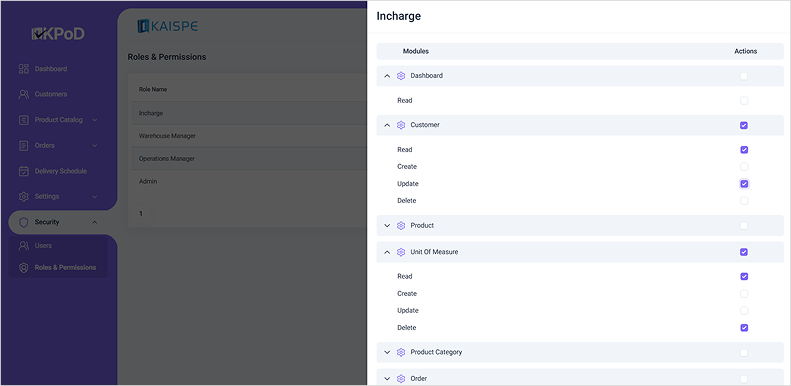Collapse Security sidebar submenu arrow

pyautogui.click(x=95, y=223)
